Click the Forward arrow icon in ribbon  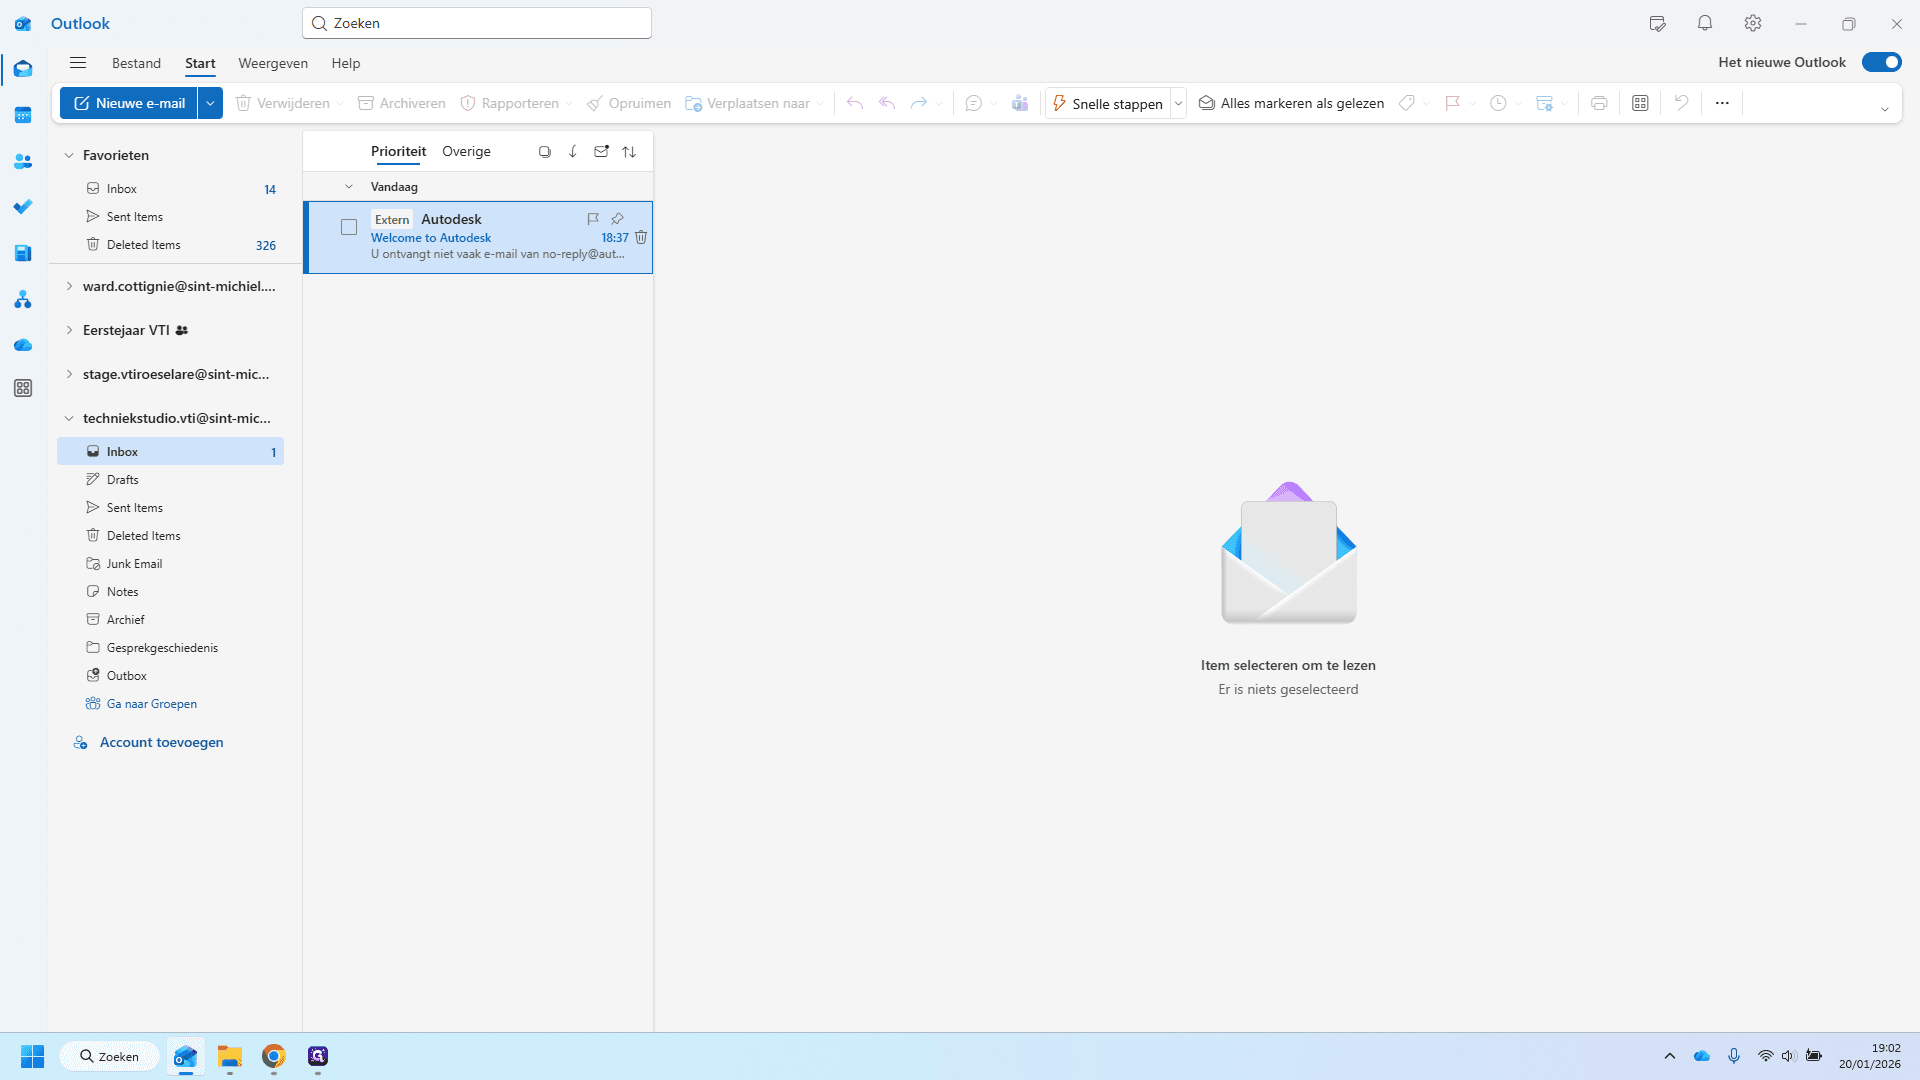(x=919, y=103)
